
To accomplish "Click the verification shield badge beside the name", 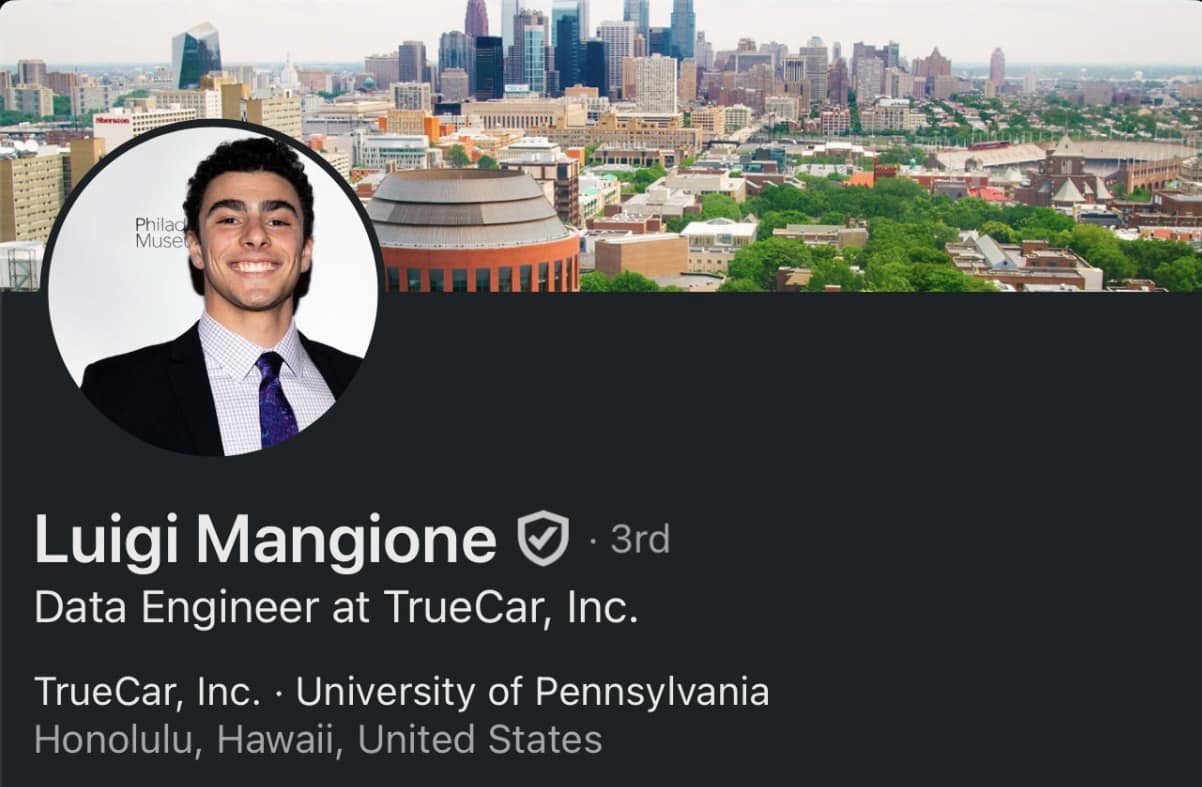I will [x=543, y=538].
